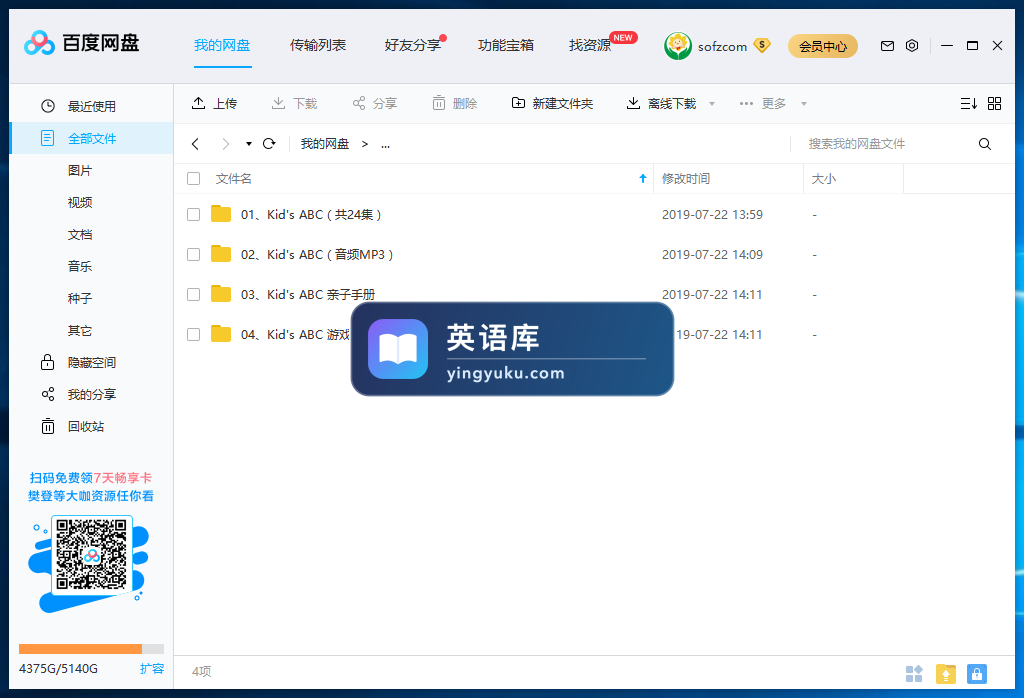Open settings hexagon icon in title bar

[x=912, y=46]
